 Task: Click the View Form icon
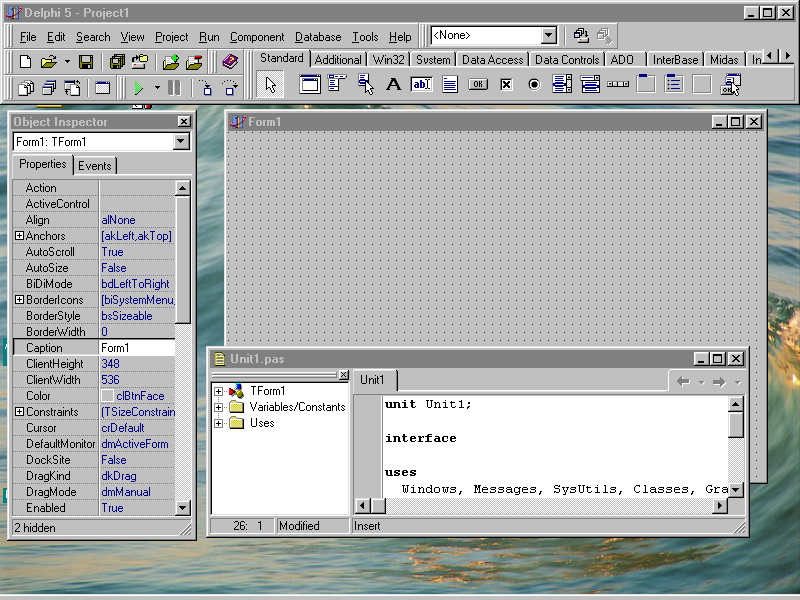click(49, 88)
